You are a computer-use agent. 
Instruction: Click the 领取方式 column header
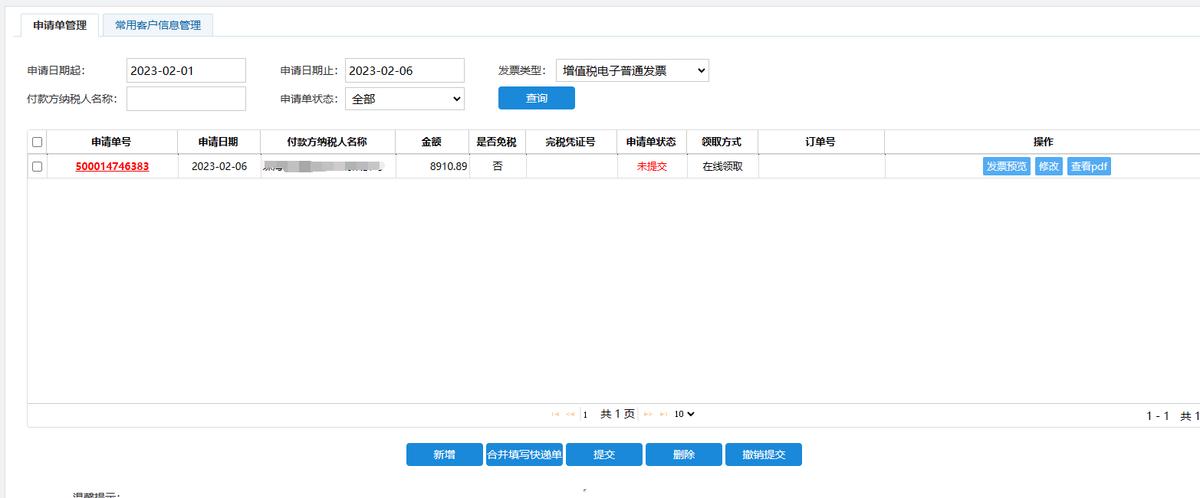pyautogui.click(x=721, y=142)
